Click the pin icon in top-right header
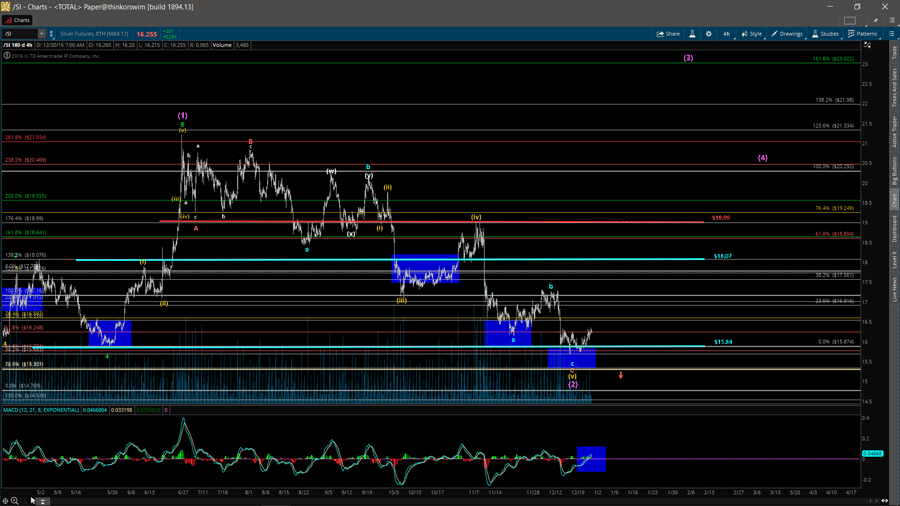This screenshot has width=900, height=506. 876,20
